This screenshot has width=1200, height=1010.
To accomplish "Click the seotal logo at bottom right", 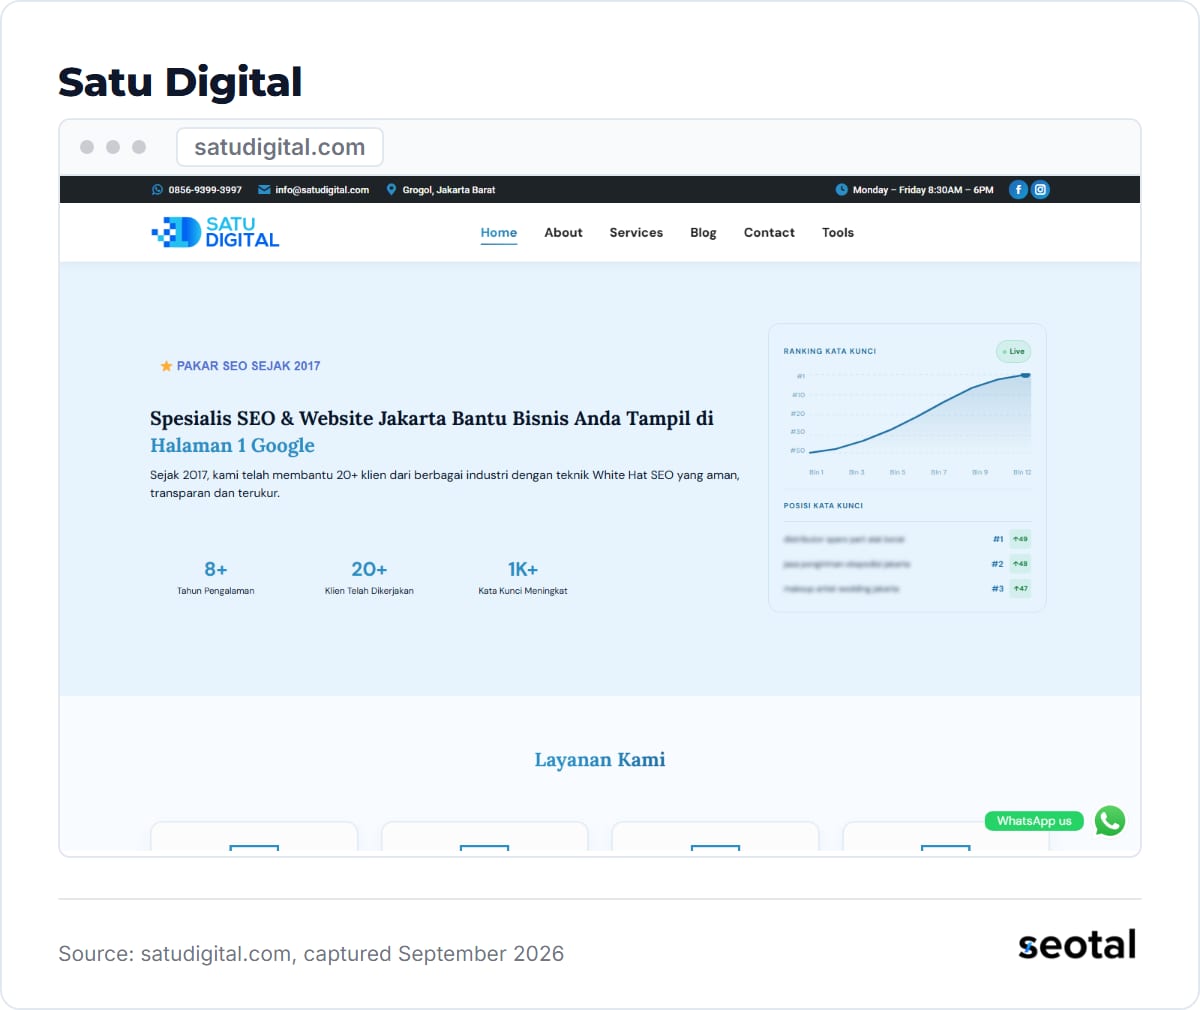I will tap(1077, 945).
